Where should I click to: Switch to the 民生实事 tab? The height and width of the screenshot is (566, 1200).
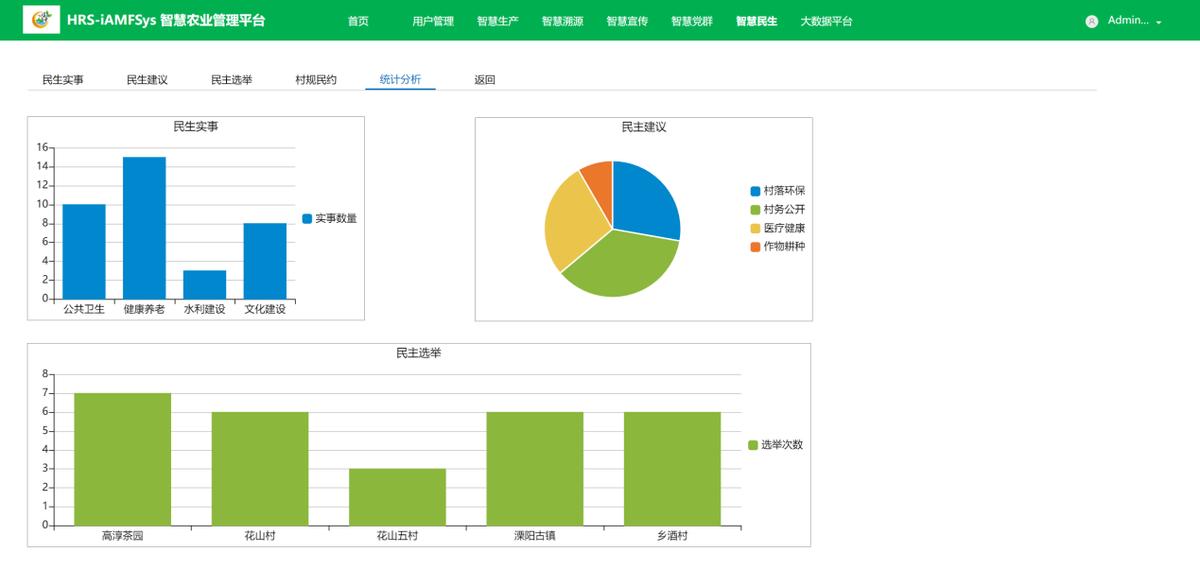(x=63, y=80)
